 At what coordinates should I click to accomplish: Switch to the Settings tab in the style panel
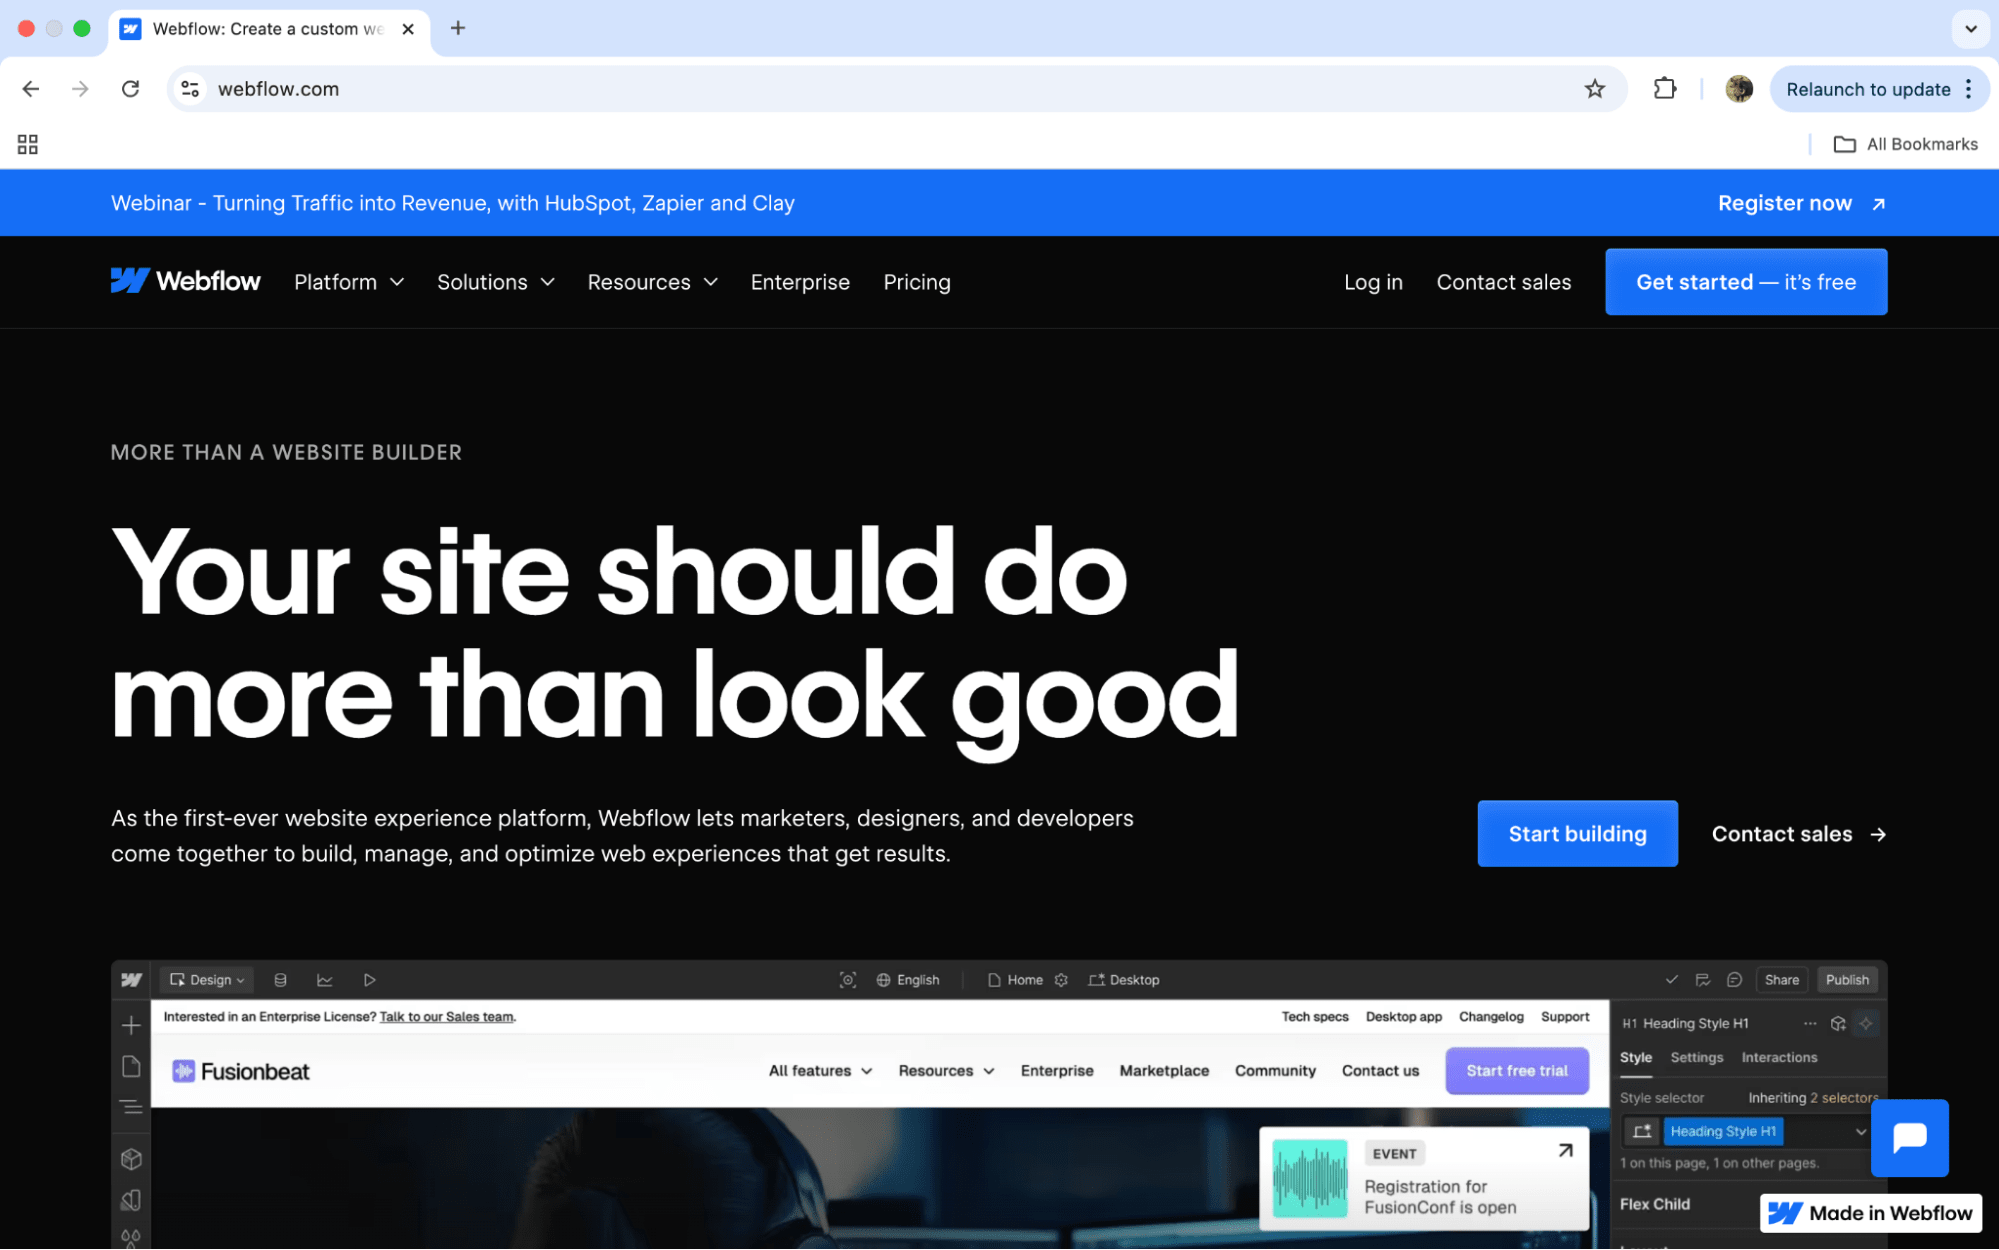point(1697,1058)
